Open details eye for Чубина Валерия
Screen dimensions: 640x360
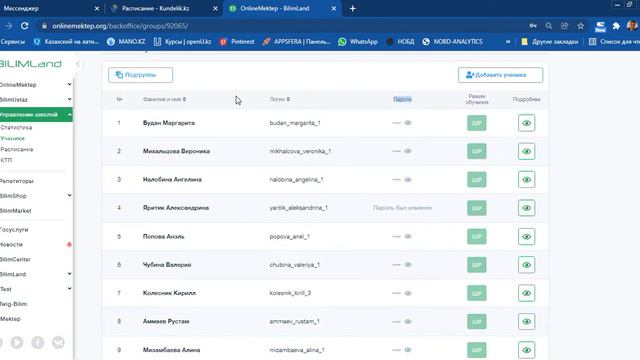[x=527, y=265]
